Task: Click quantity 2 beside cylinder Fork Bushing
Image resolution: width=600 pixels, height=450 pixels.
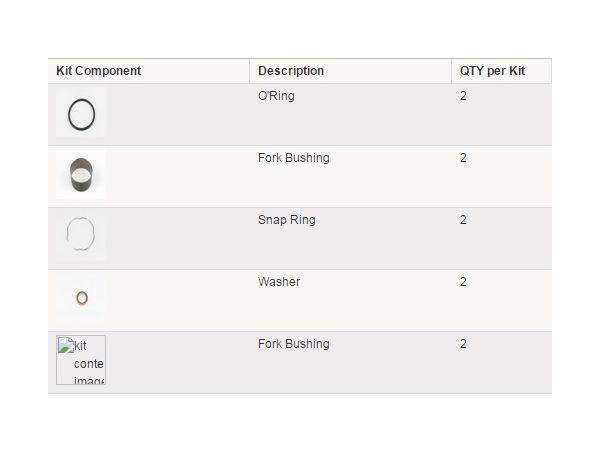Action: (463, 158)
